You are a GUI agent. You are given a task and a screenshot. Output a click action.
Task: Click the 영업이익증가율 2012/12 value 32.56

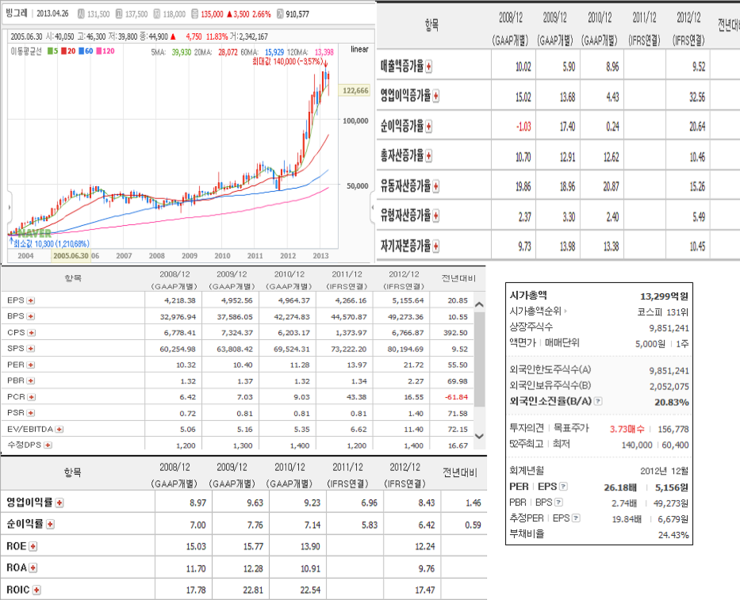tap(697, 97)
